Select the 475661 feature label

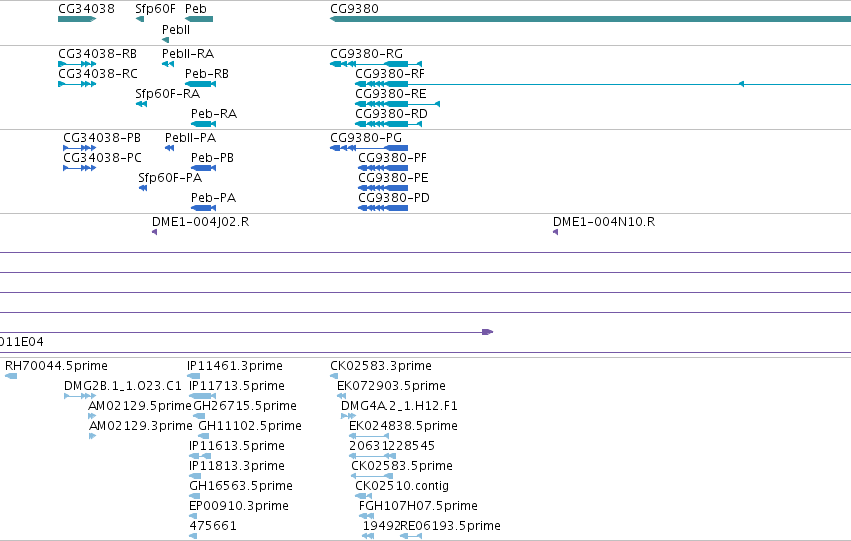click(213, 526)
